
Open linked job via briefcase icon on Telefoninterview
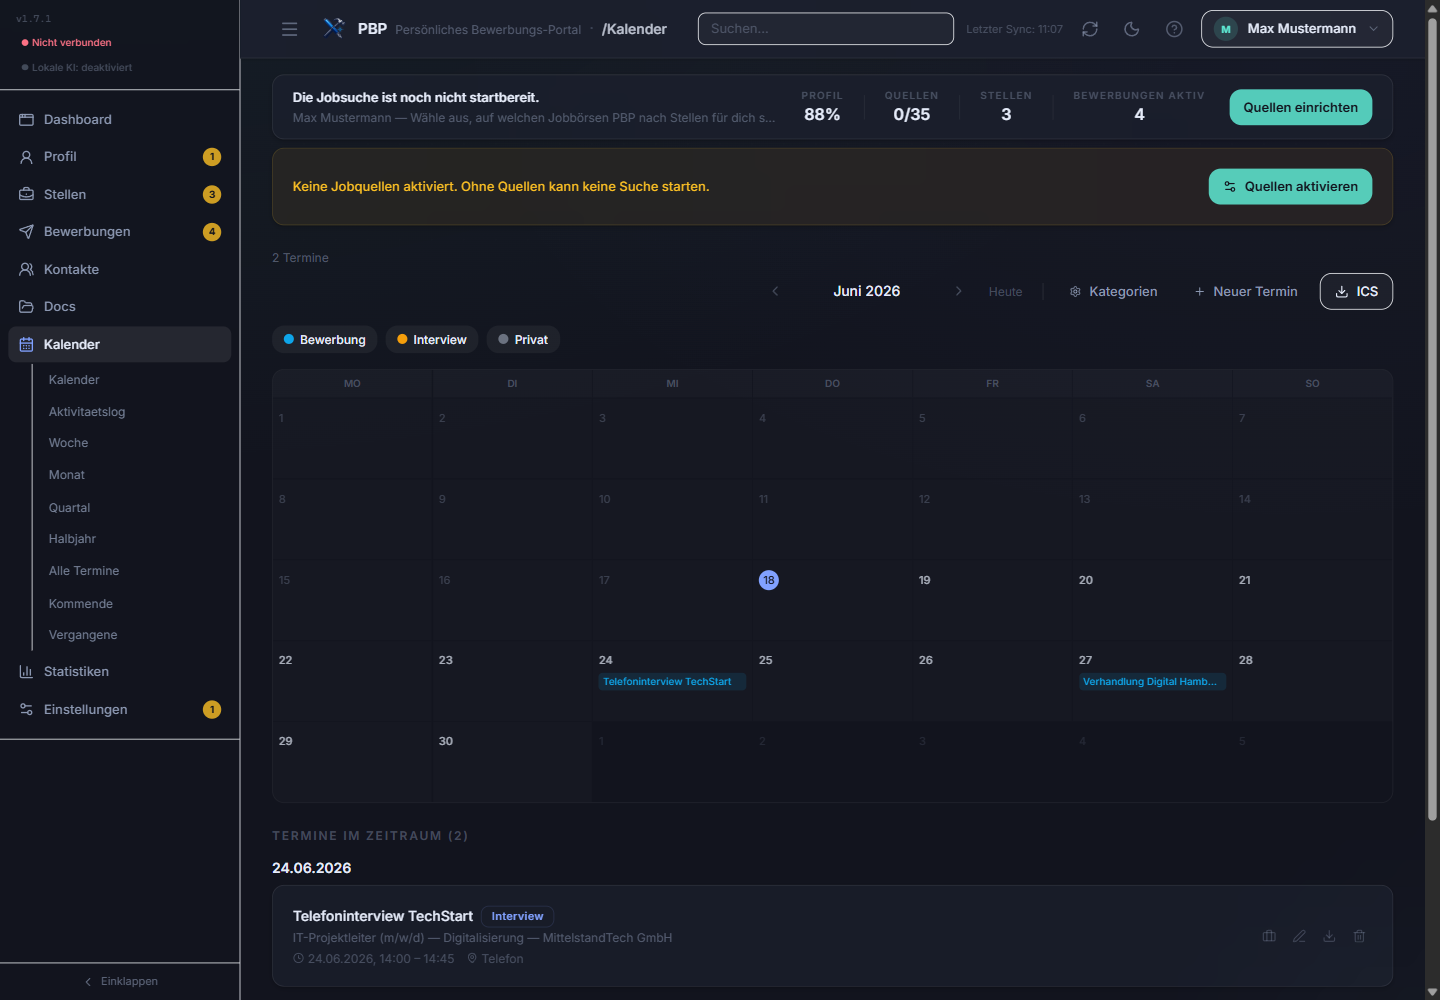point(1269,936)
